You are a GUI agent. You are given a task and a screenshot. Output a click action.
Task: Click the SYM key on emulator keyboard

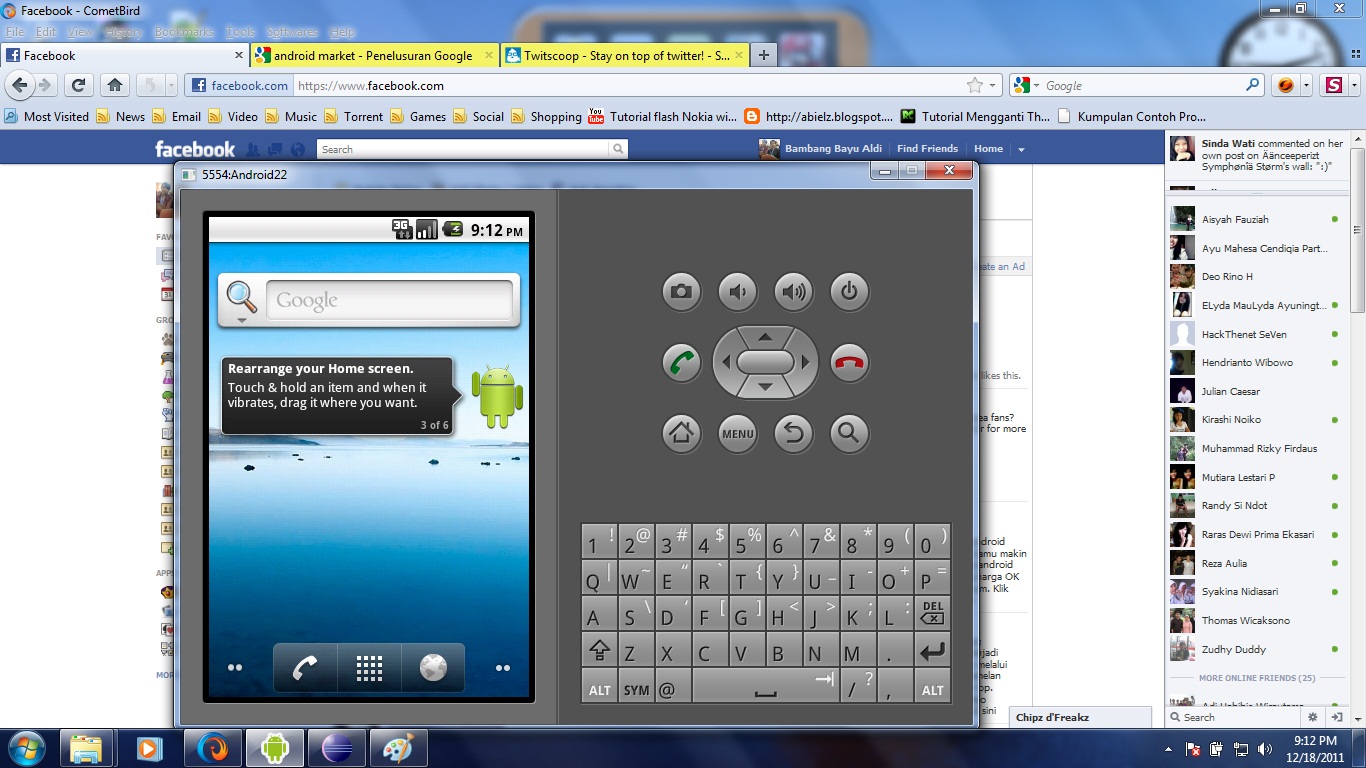point(636,687)
